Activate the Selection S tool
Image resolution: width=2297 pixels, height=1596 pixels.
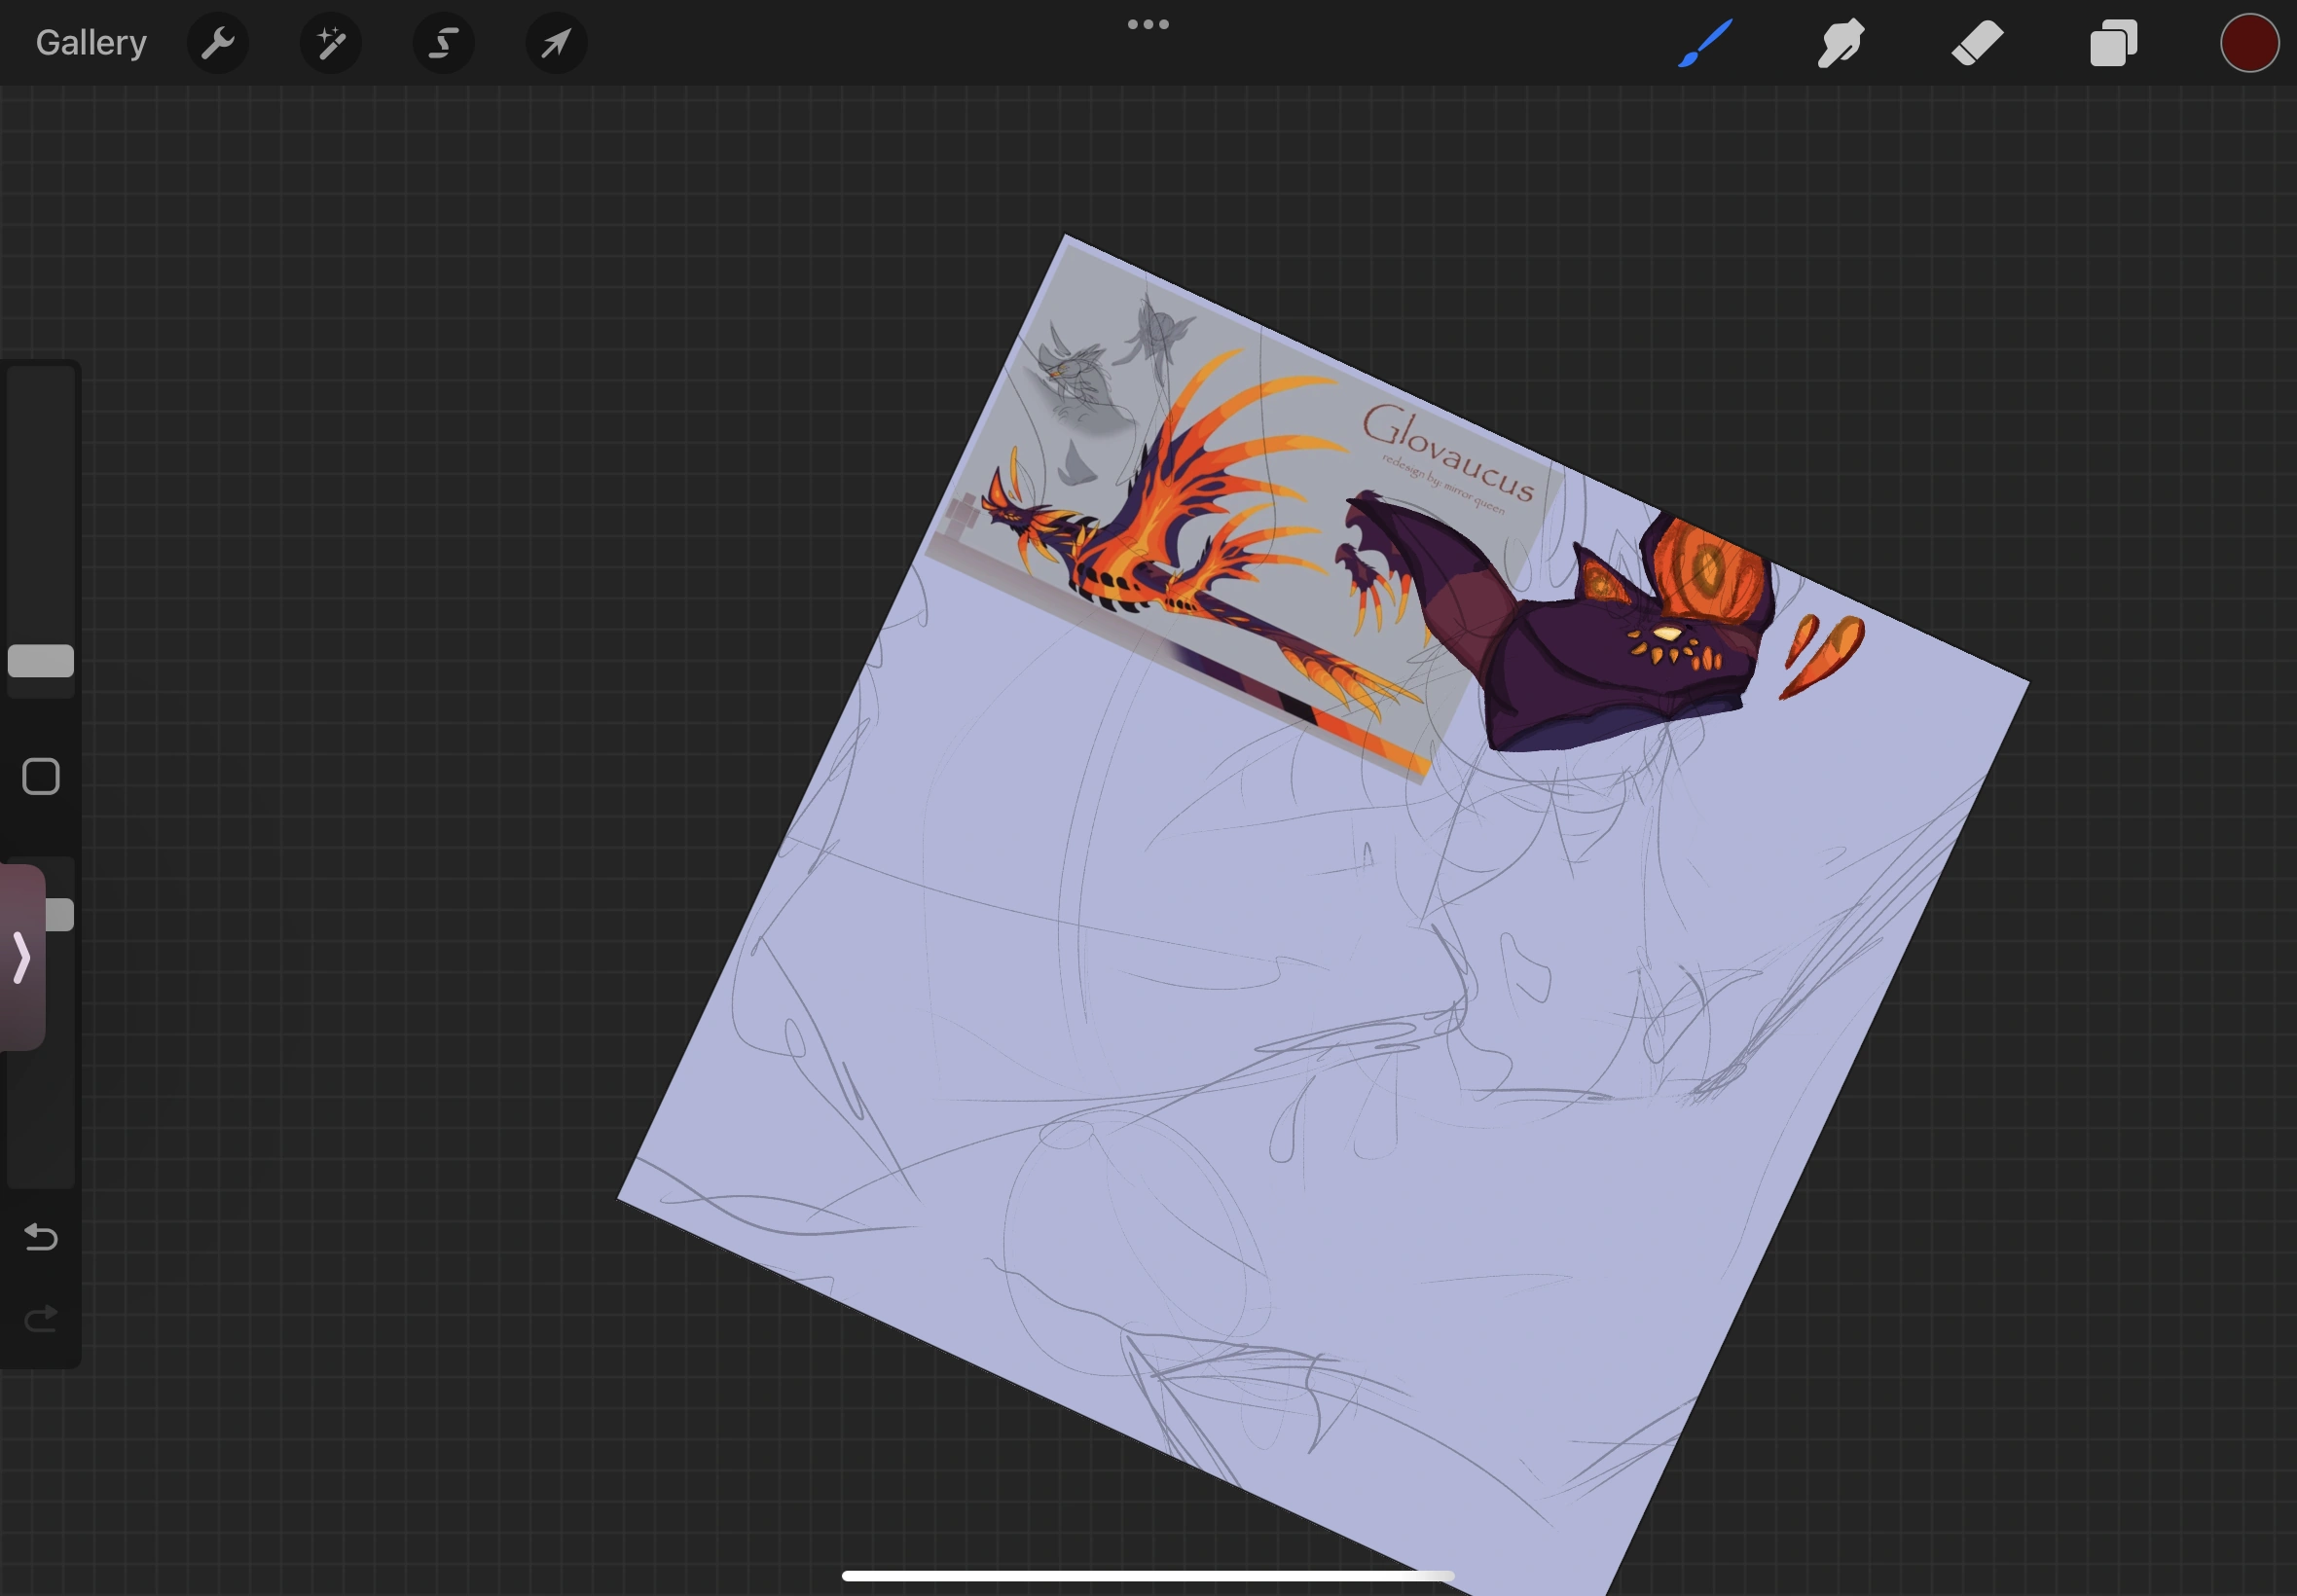(x=444, y=43)
